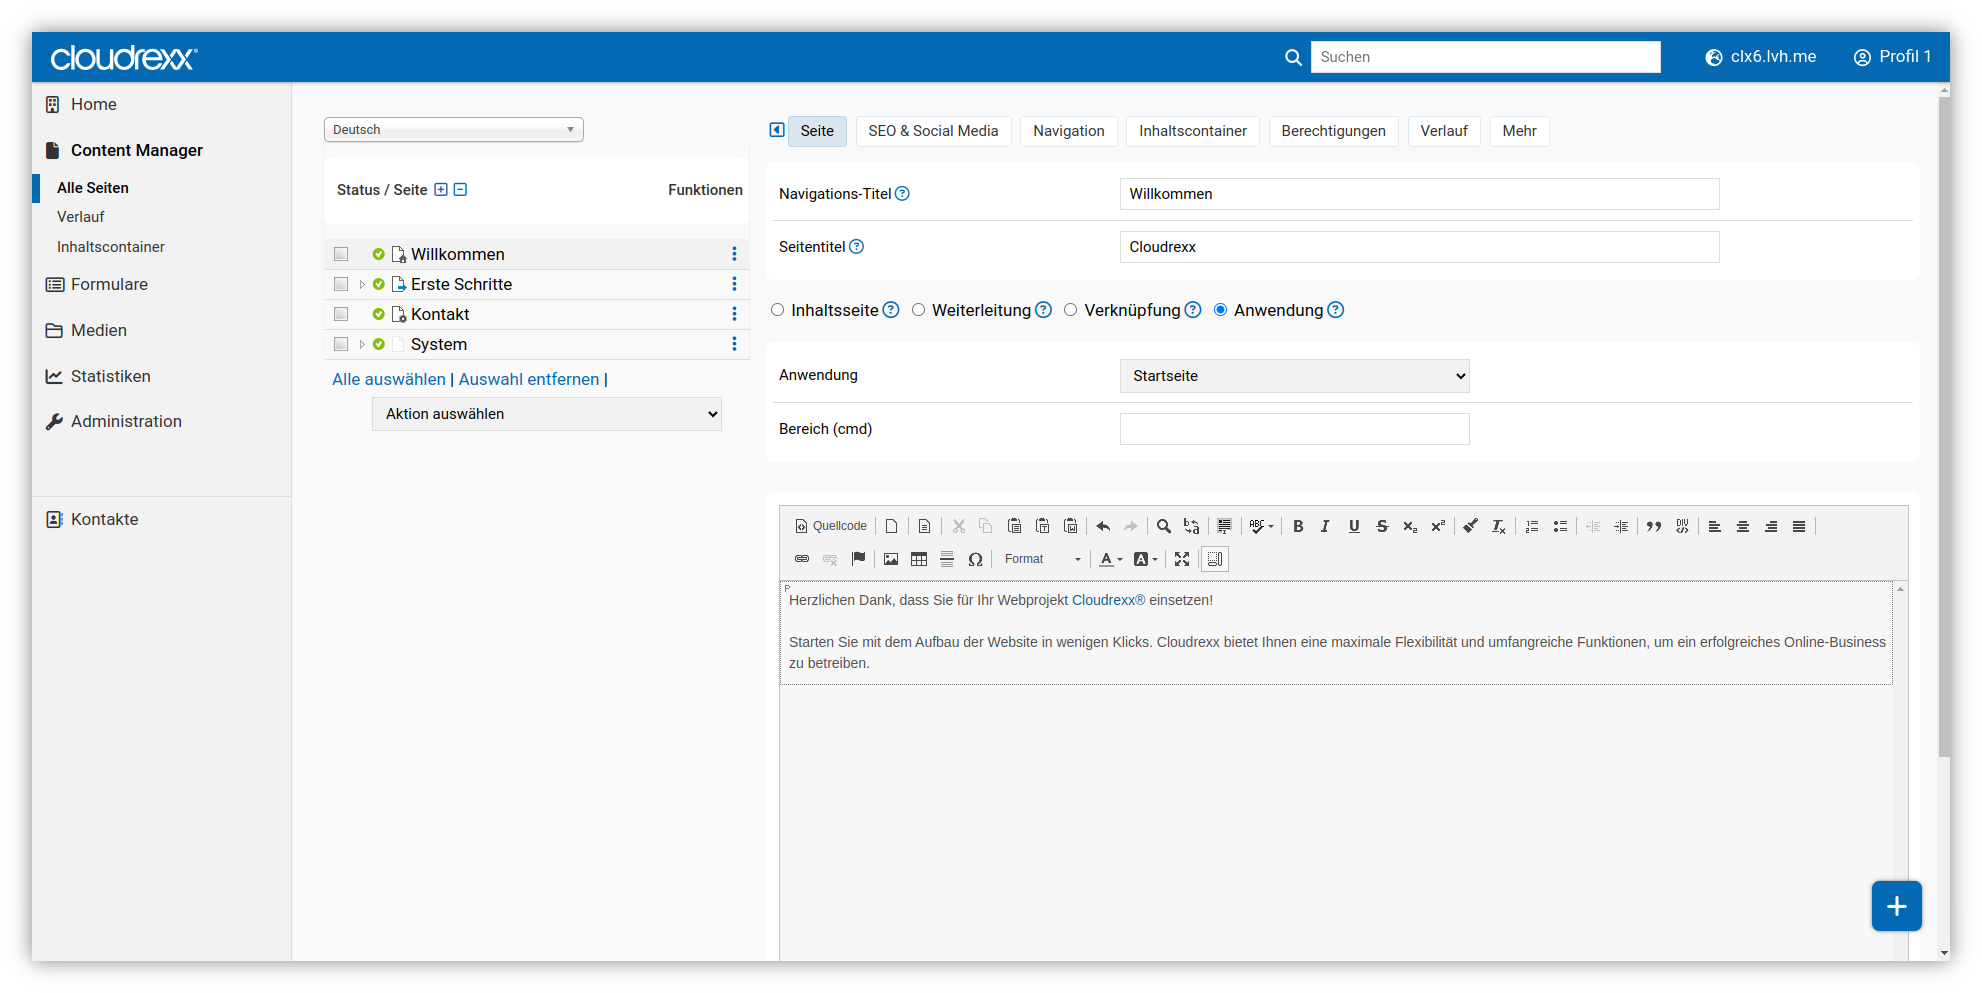Switch to Navigation tab

[x=1069, y=131]
